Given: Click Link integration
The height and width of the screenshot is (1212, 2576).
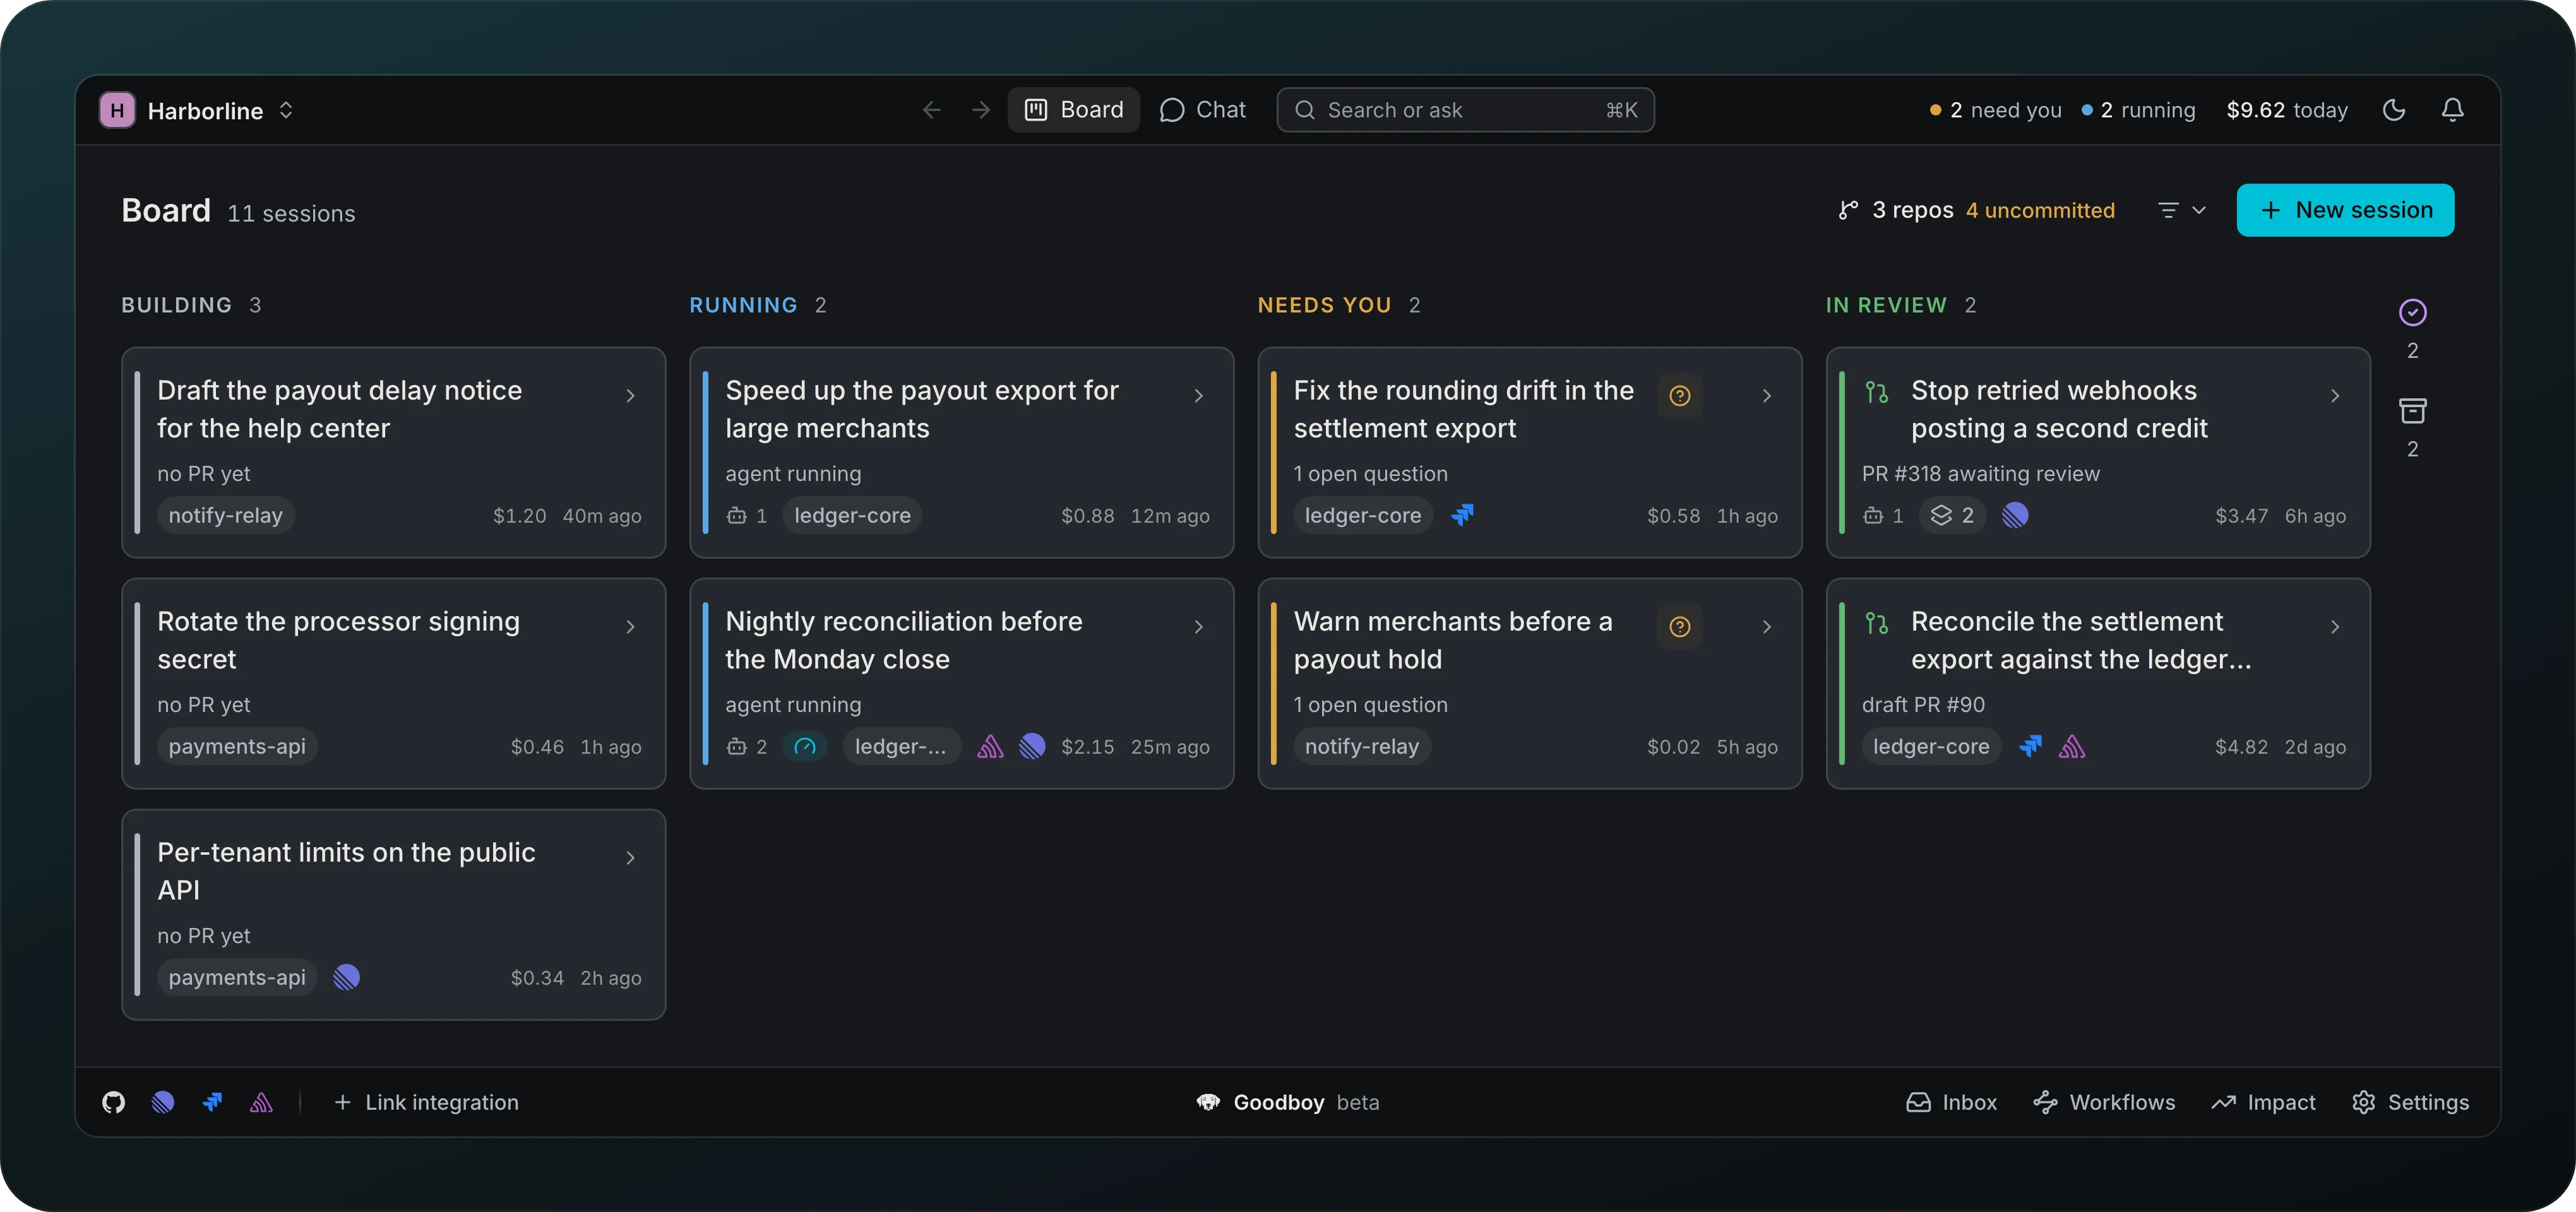Looking at the screenshot, I should click(x=426, y=1102).
